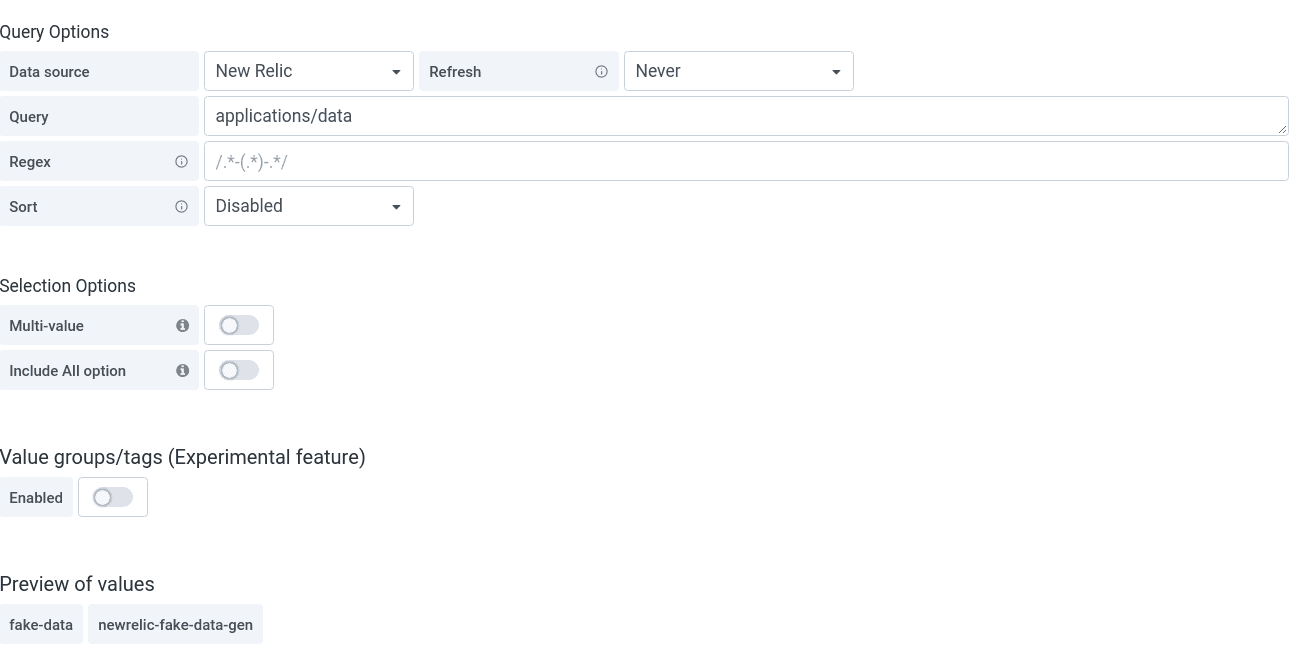The height and width of the screenshot is (653, 1304).
Task: Expand the Sort dropdown showing Disabled
Action: point(308,207)
